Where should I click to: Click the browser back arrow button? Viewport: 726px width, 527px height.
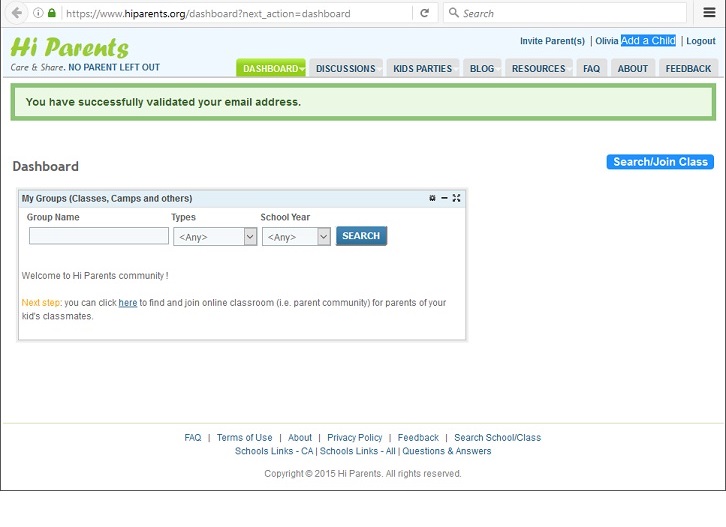[x=17, y=13]
